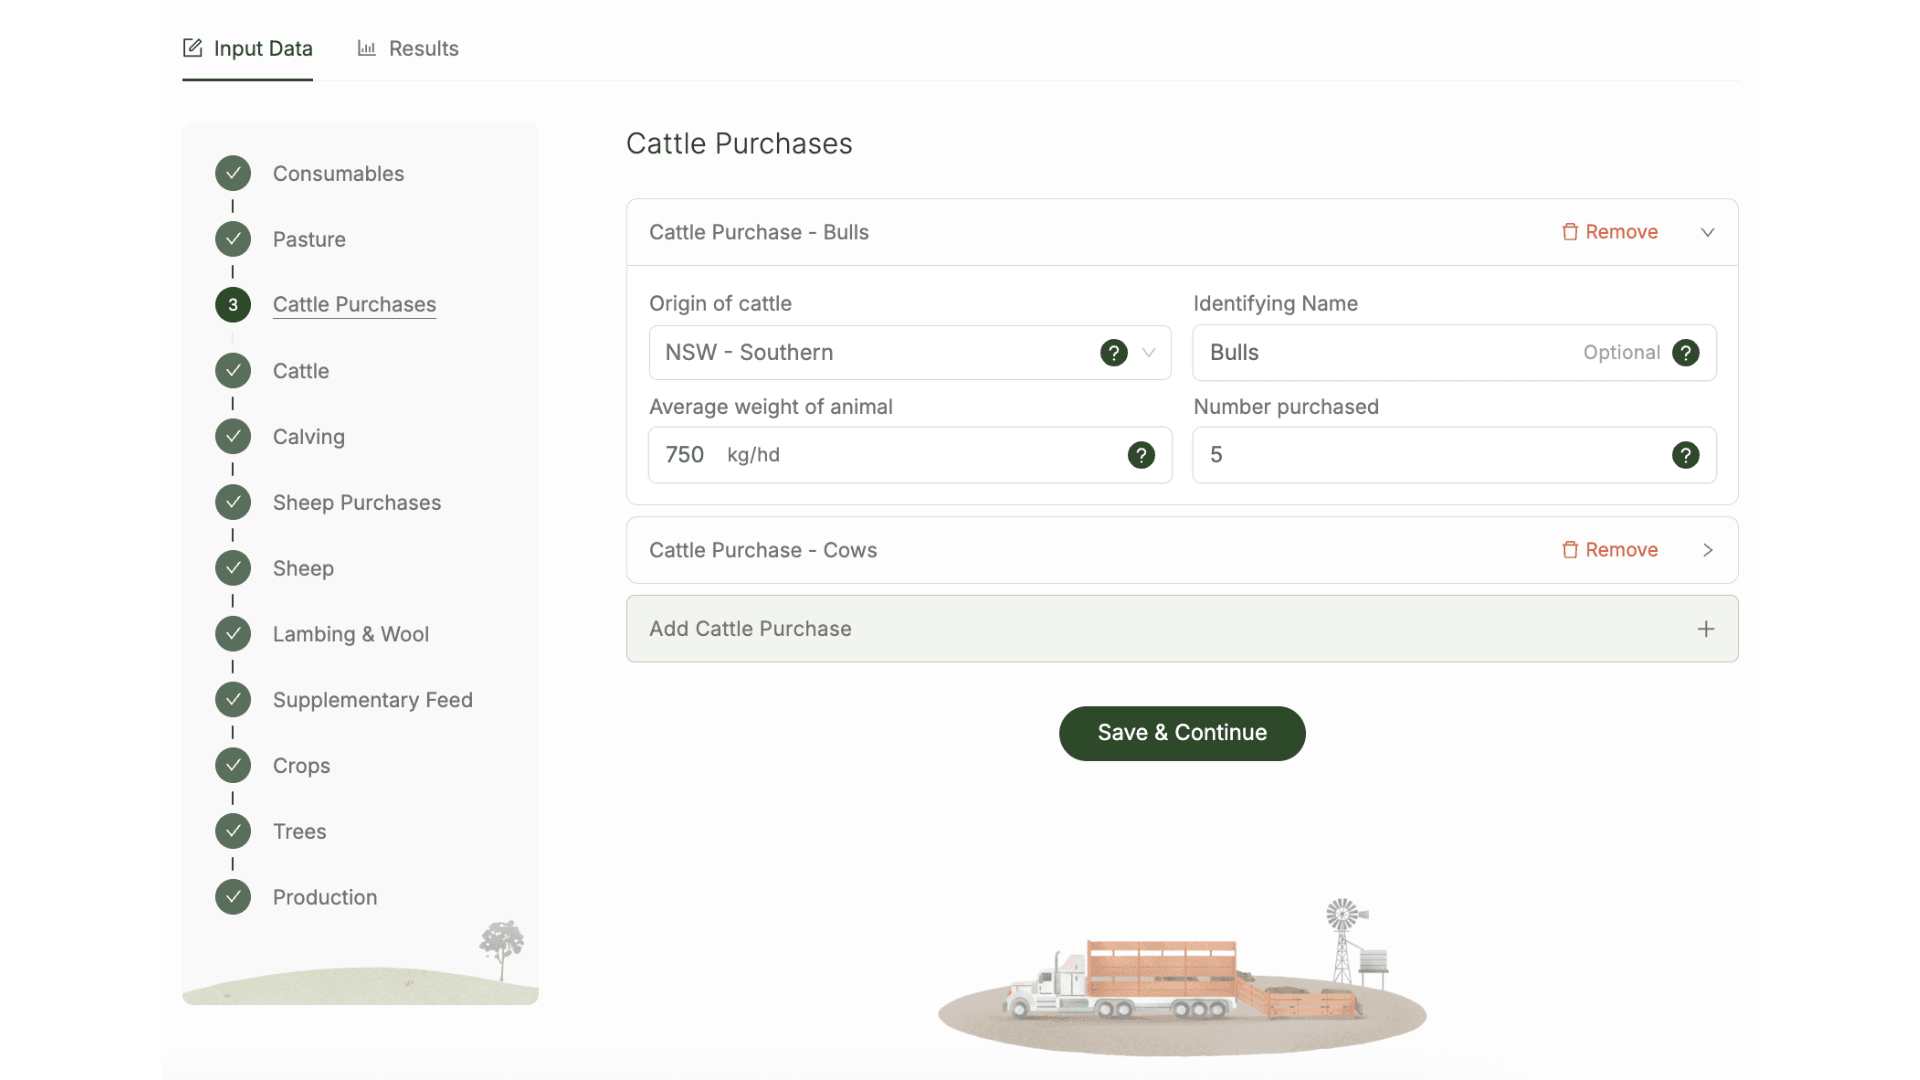
Task: Click help icon in Identifying Name field
Action: coord(1685,352)
